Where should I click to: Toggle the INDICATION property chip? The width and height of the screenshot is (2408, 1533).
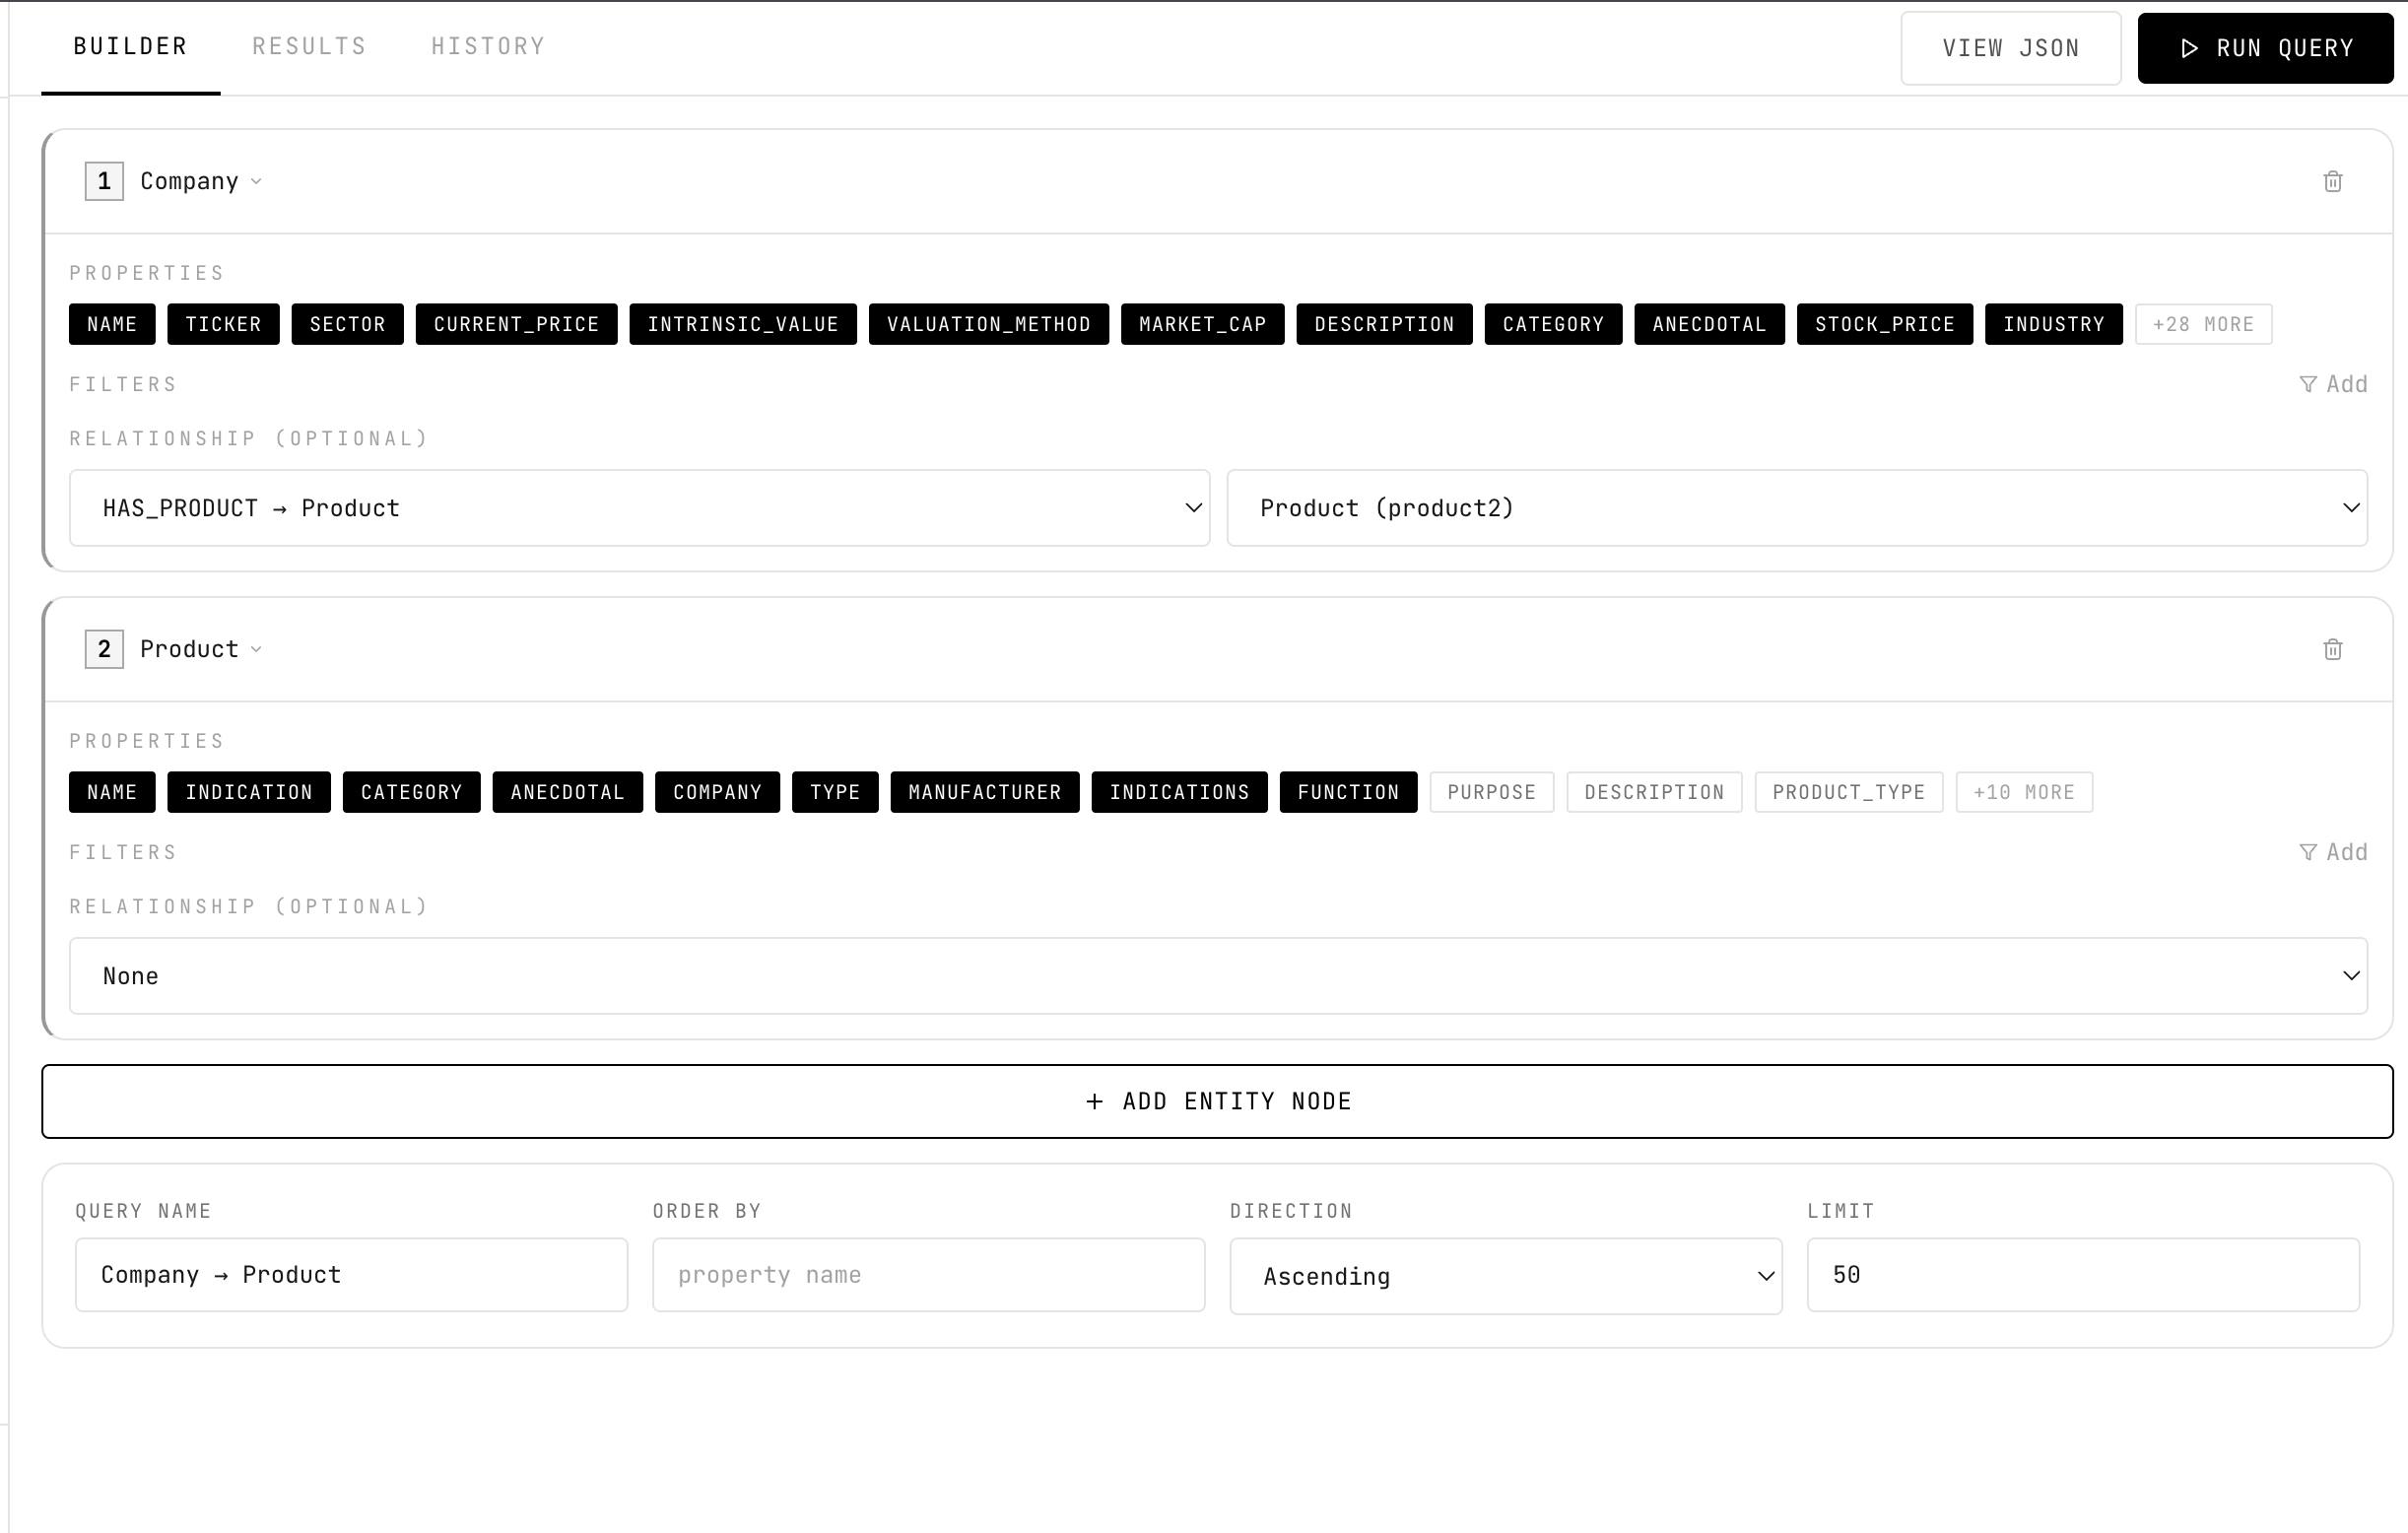click(x=249, y=792)
